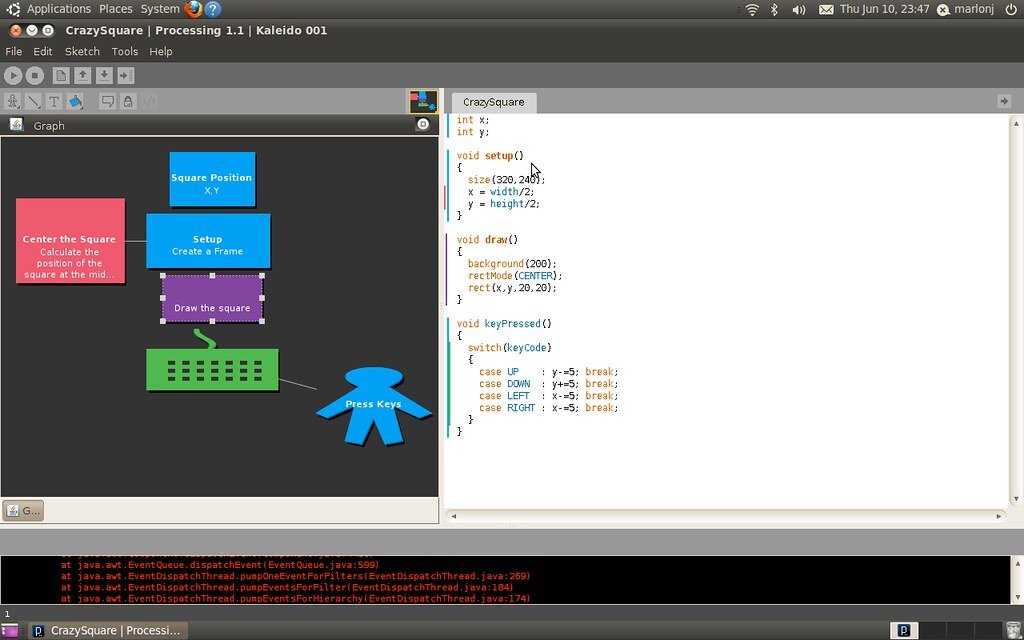Select the person shape tool

pos(13,101)
